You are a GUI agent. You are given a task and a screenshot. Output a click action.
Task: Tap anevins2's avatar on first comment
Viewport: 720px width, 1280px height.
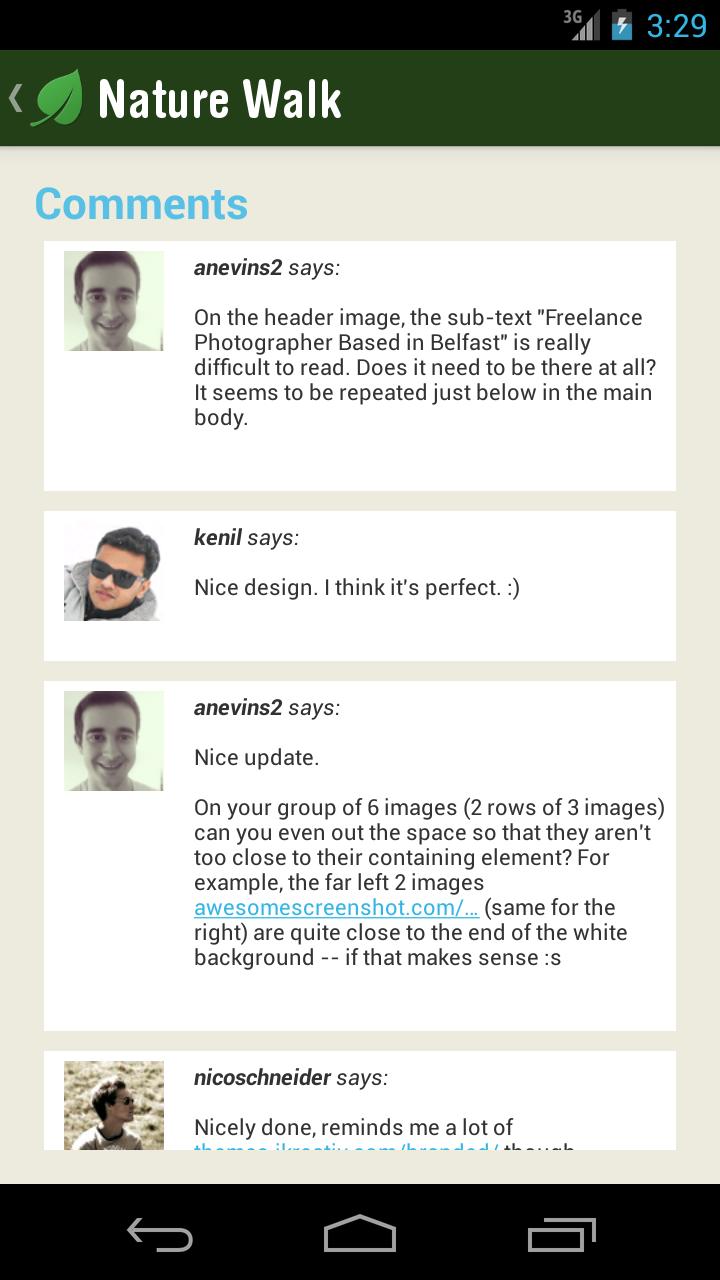pyautogui.click(x=113, y=301)
